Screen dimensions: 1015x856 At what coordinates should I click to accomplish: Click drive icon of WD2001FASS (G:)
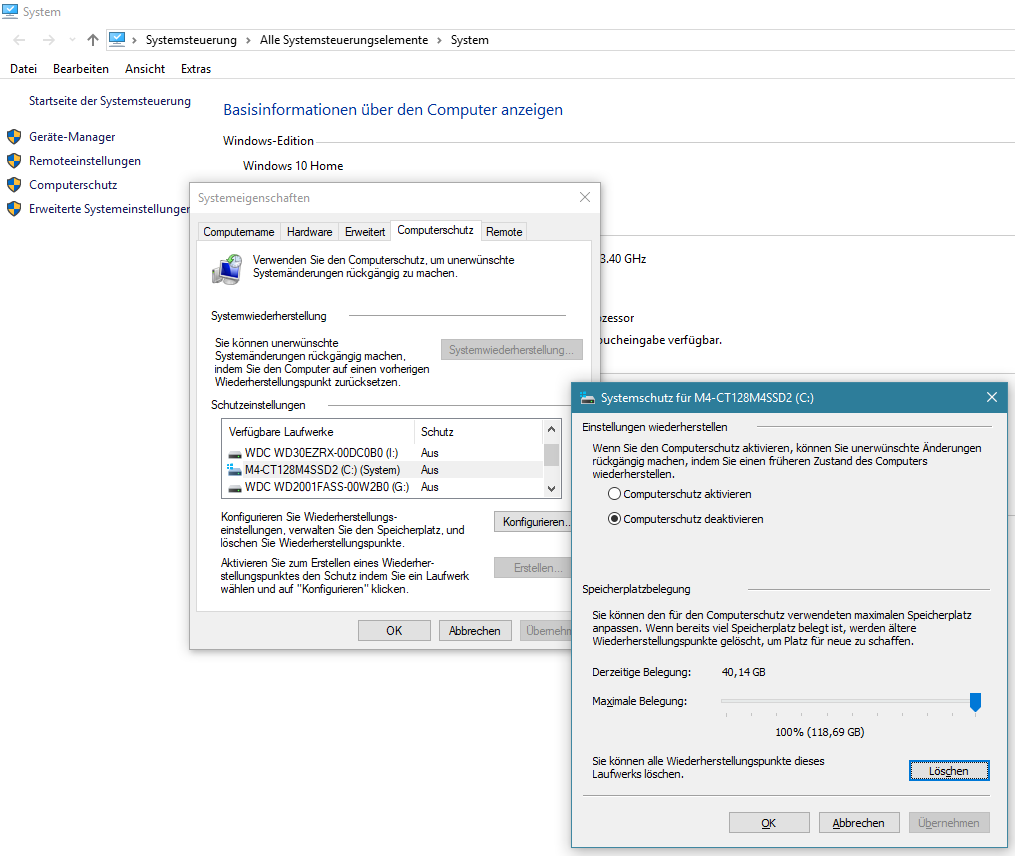click(234, 488)
